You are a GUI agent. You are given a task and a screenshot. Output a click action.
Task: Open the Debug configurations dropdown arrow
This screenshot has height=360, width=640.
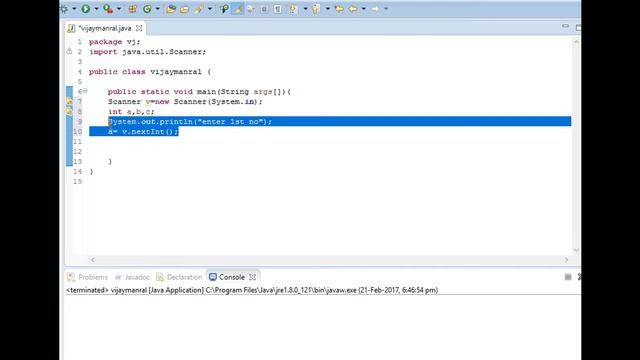click(74, 9)
